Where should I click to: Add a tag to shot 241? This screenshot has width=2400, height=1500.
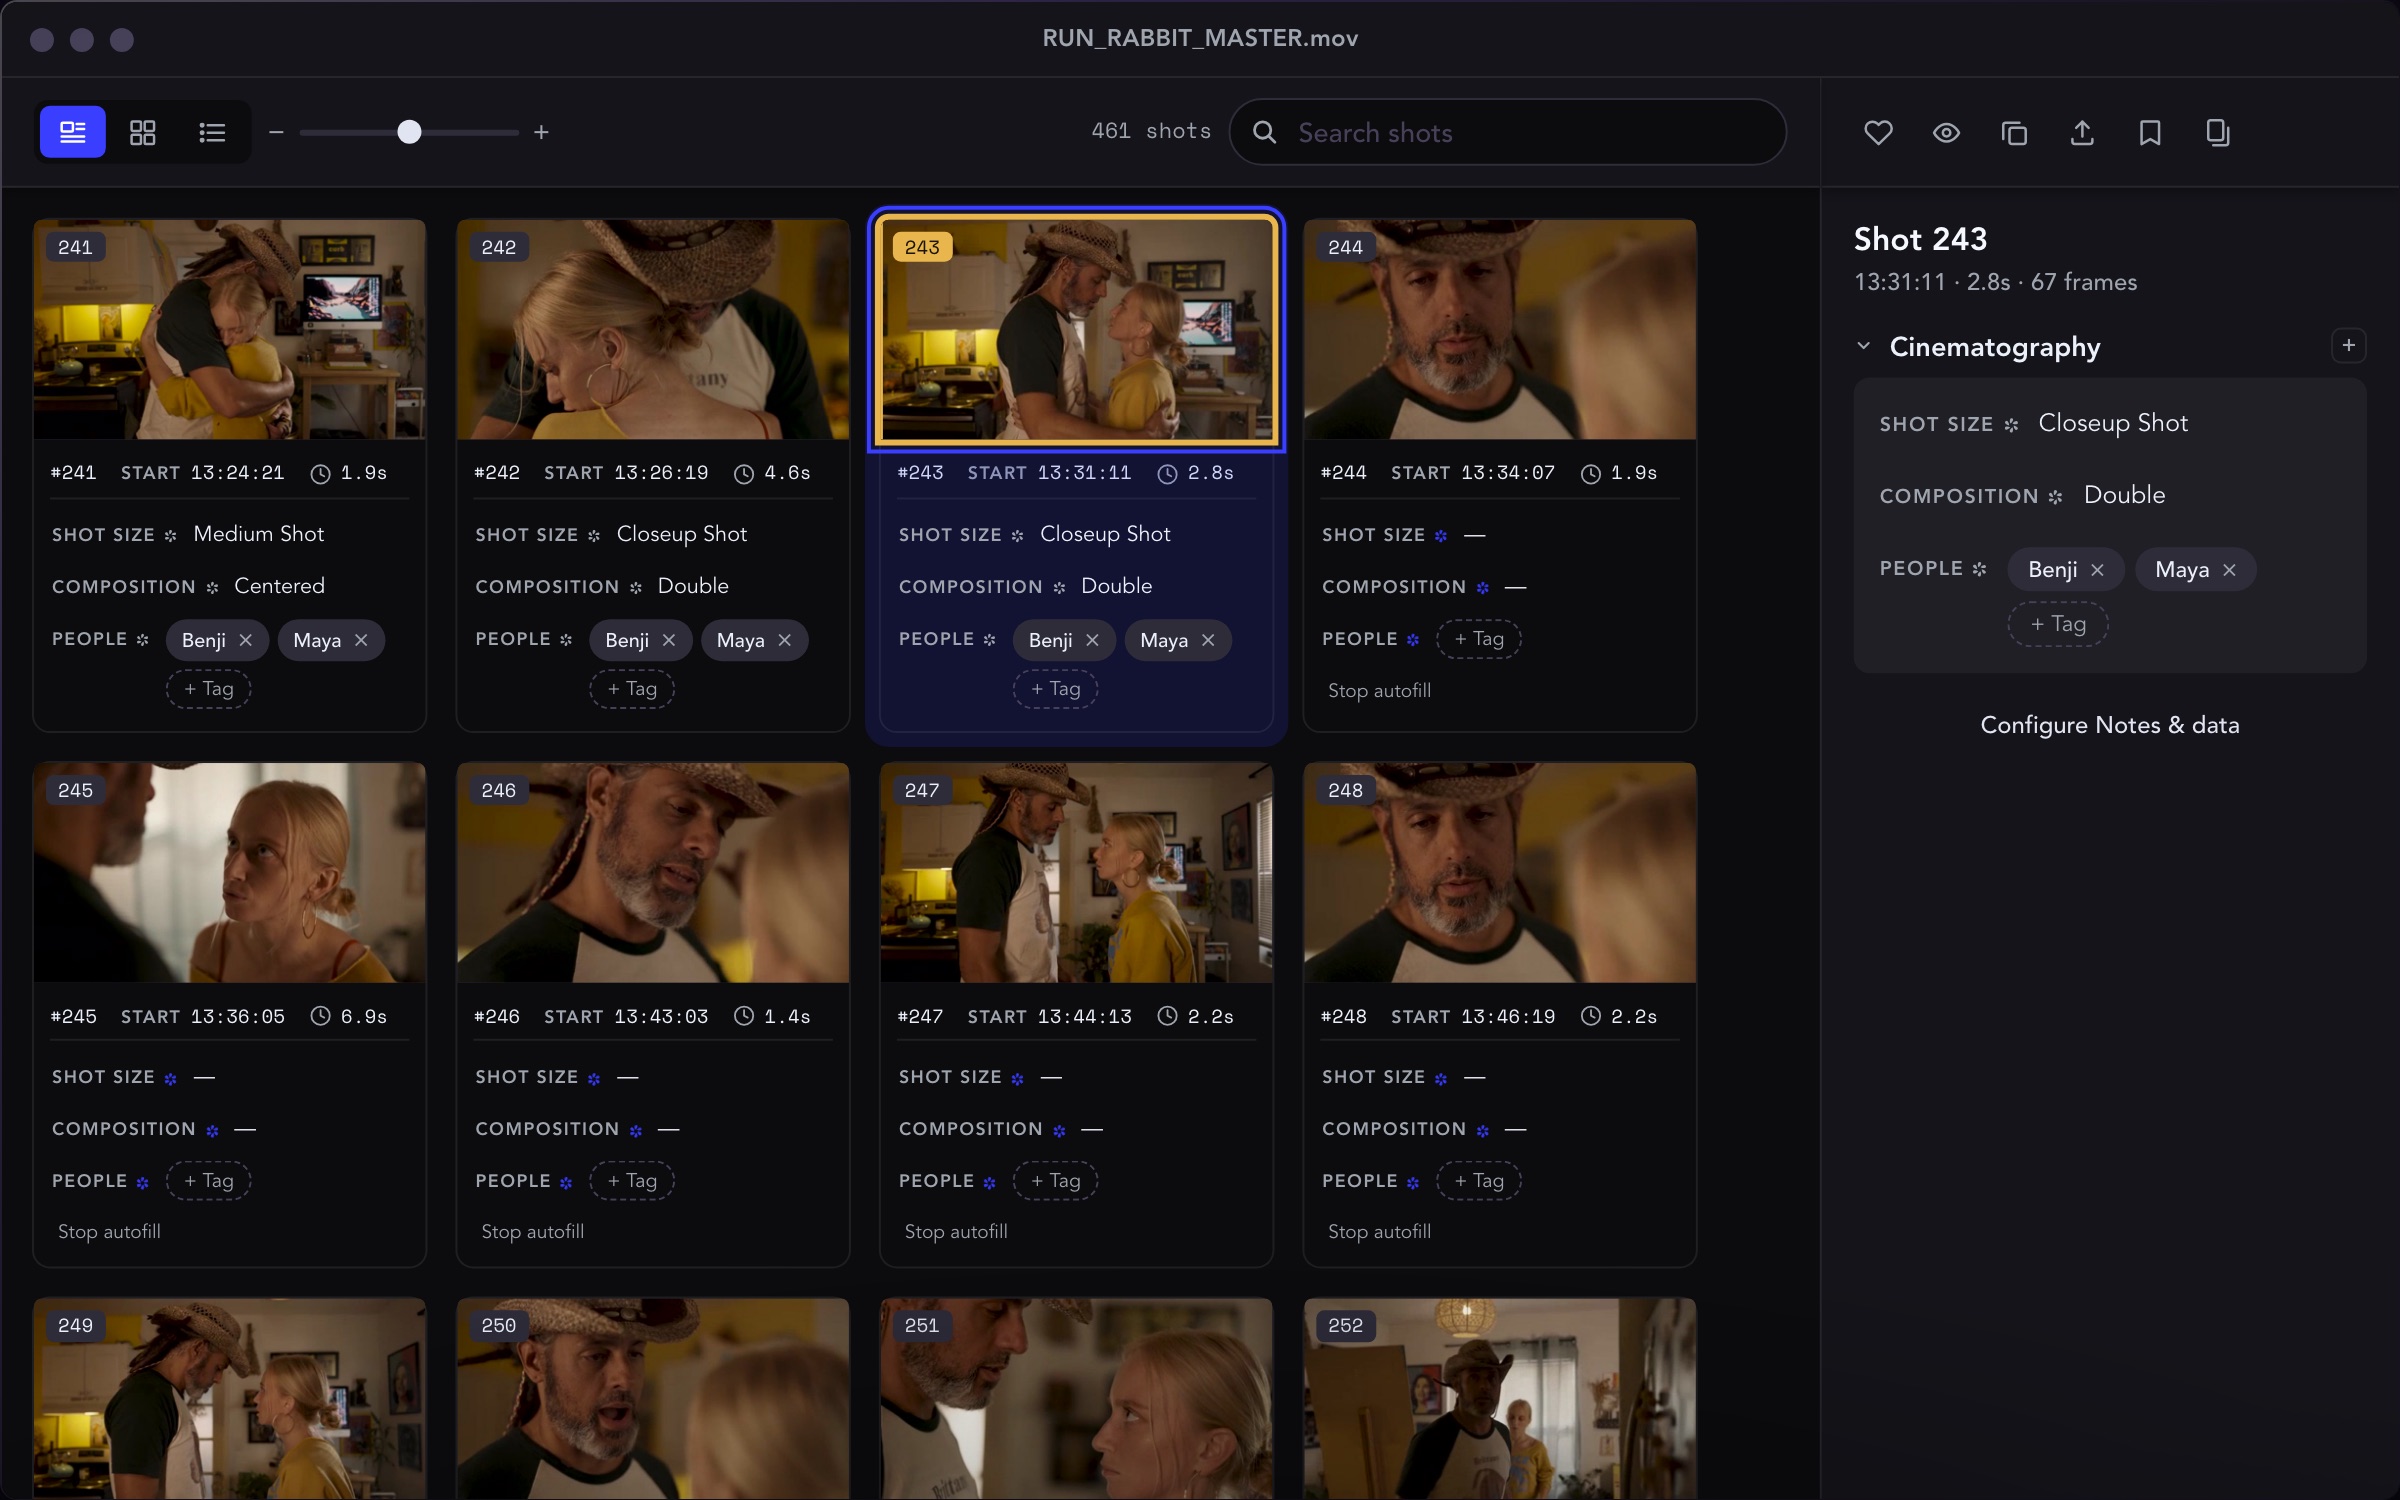tap(208, 689)
